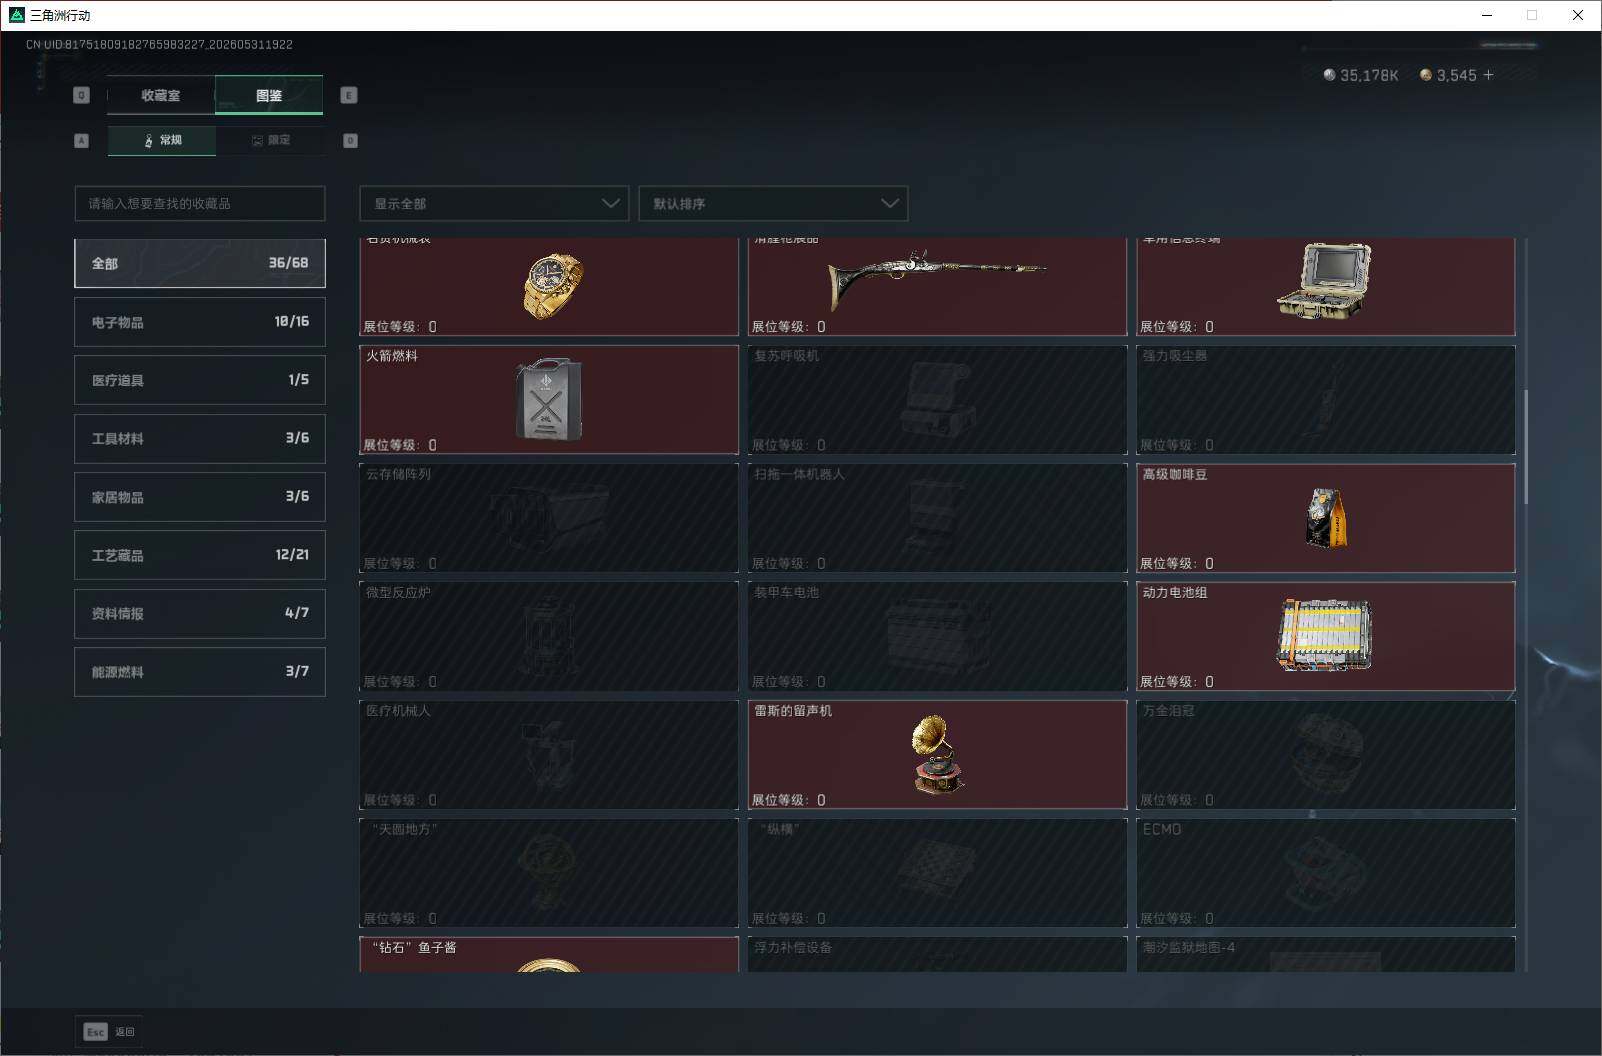Select the 医疗道具 category
The image size is (1602, 1056).
coord(200,380)
